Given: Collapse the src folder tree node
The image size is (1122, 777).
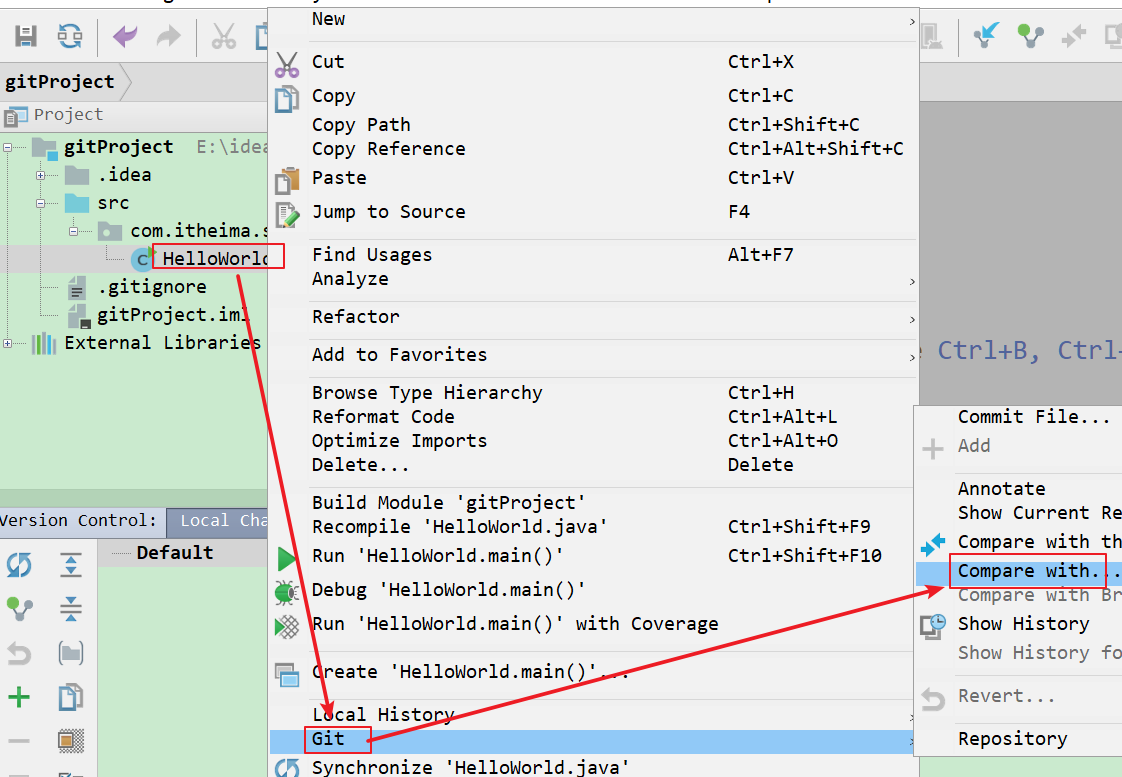Looking at the screenshot, I should click(42, 203).
